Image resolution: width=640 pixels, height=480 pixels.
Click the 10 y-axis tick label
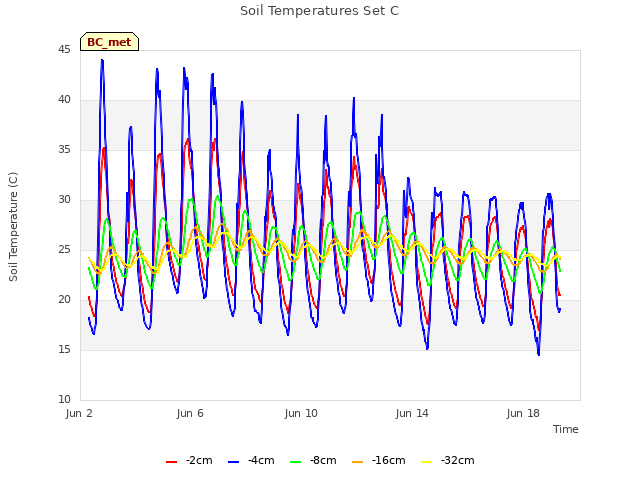coord(64,400)
